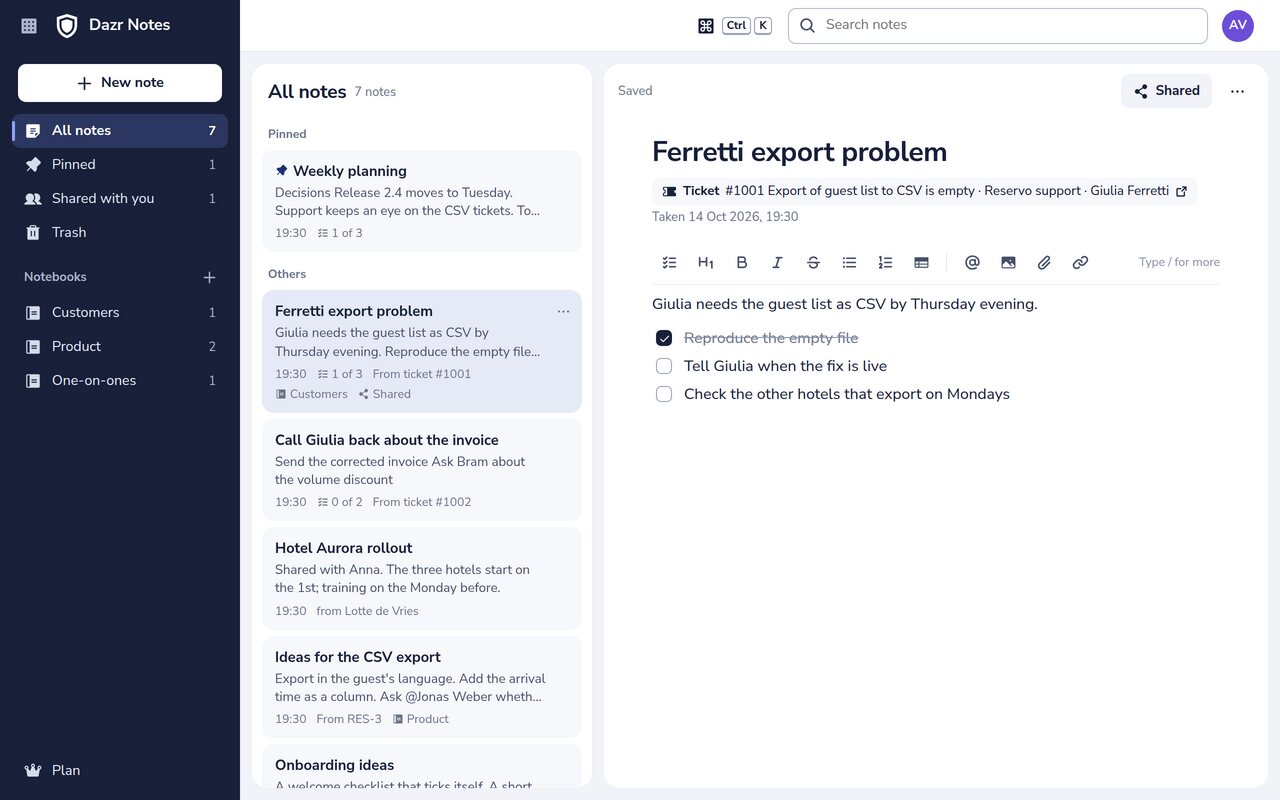Open the Customers notebook
Image resolution: width=1280 pixels, height=800 pixels.
click(x=120, y=312)
